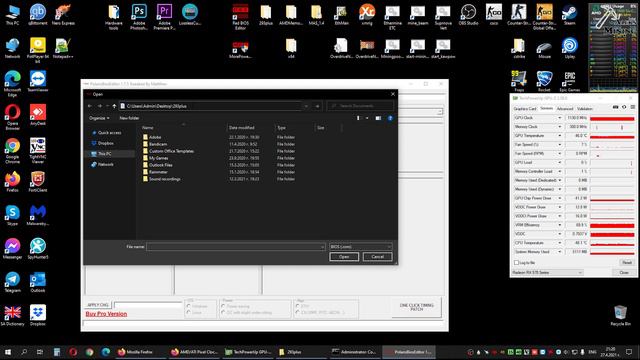This screenshot has width=640, height=360.
Task: Click the ONE CLICK TIMING PATCH button
Action: [x=416, y=307]
